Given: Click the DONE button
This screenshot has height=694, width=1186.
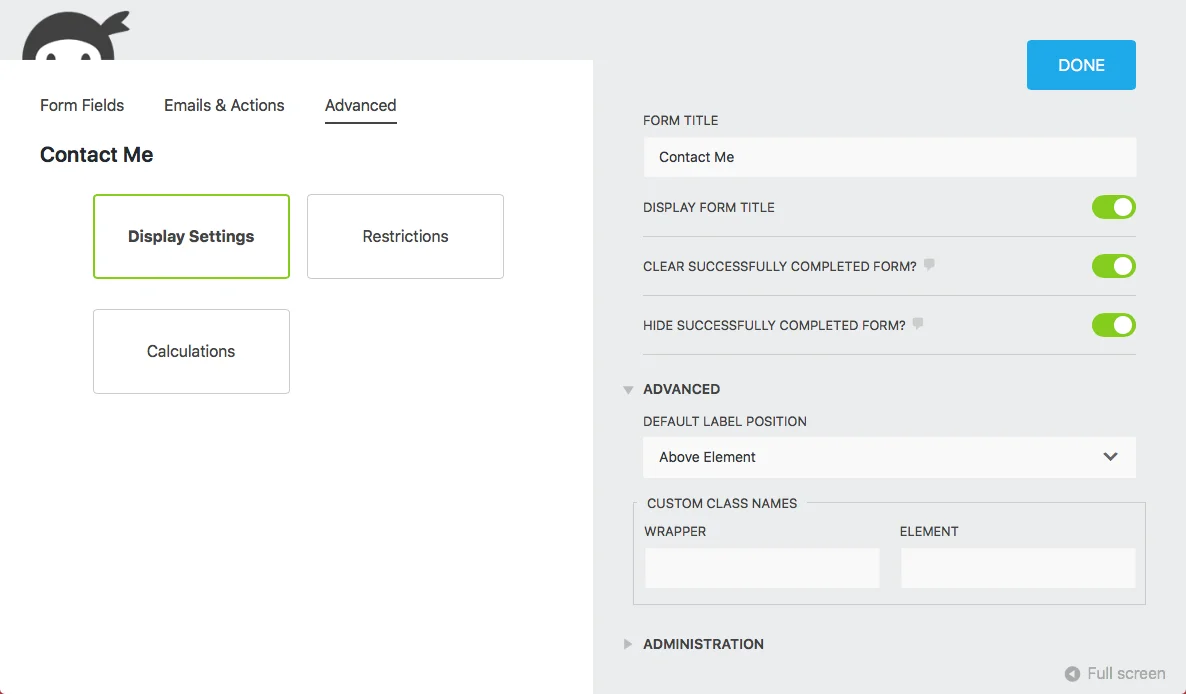Looking at the screenshot, I should point(1081,64).
